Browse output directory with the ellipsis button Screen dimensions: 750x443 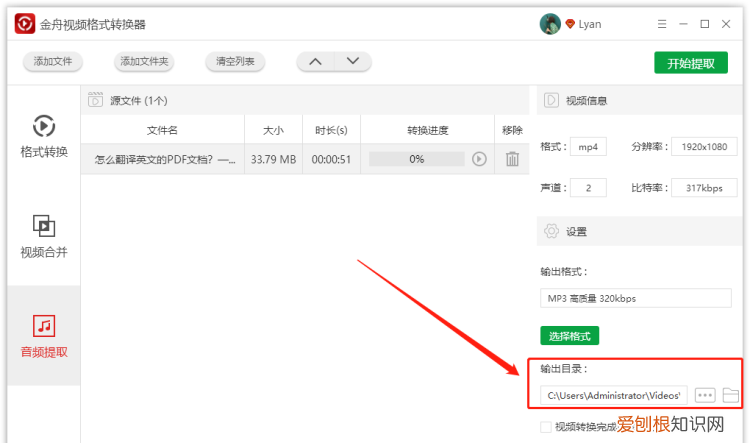click(x=705, y=395)
